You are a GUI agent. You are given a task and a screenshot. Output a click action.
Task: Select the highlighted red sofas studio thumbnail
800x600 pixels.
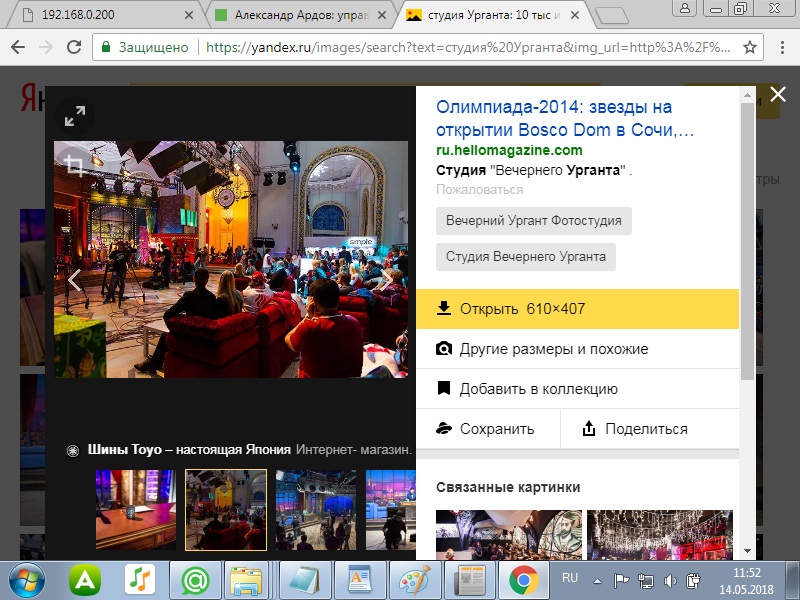click(226, 510)
